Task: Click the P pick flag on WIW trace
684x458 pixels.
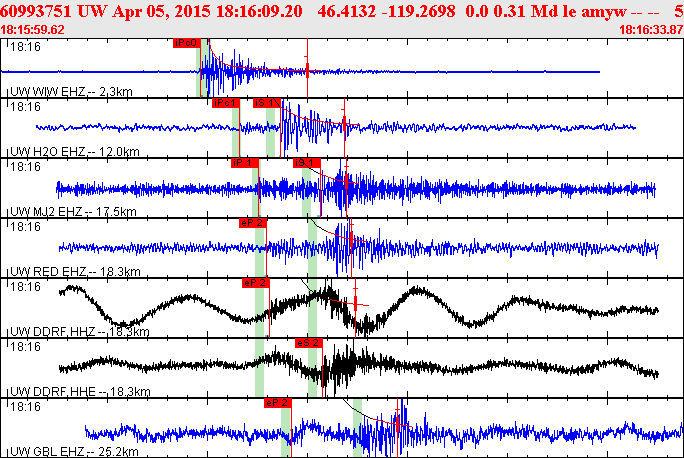Action: point(186,44)
